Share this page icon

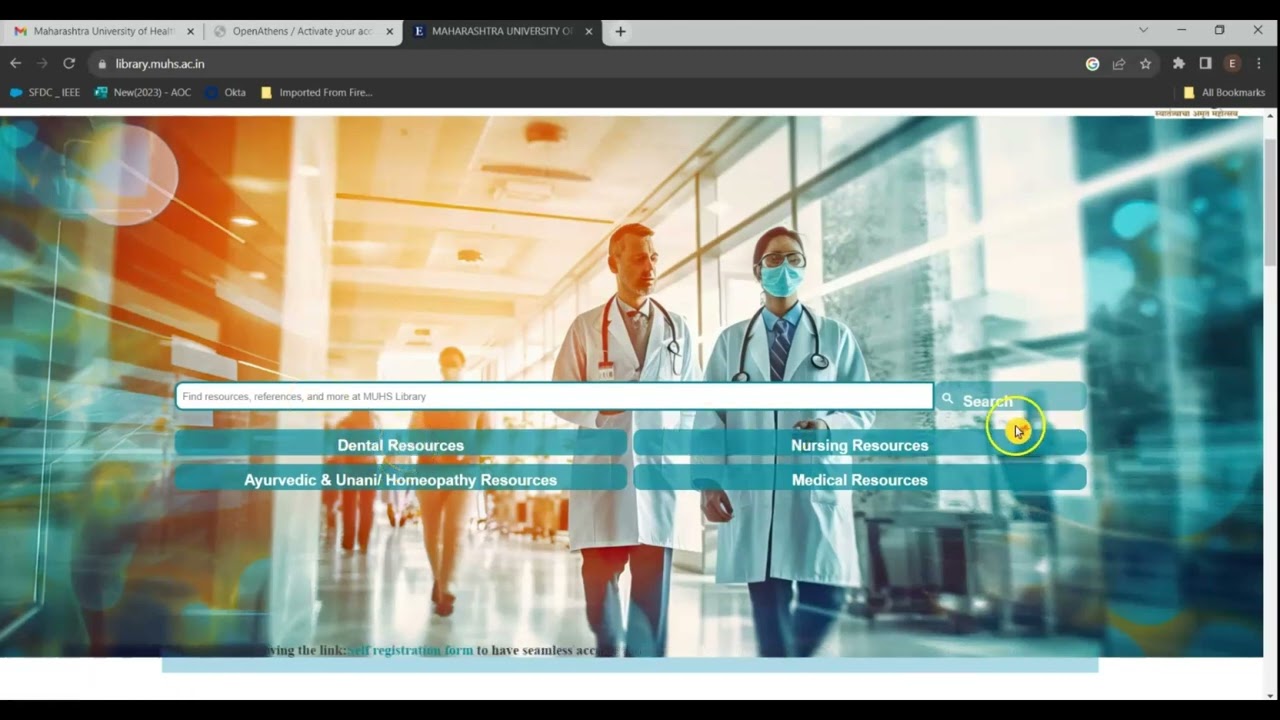[x=1119, y=64]
